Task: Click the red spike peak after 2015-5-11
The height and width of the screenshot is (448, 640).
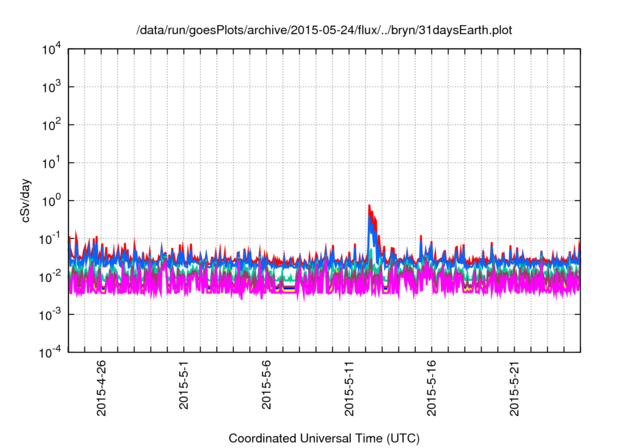Action: coord(369,206)
